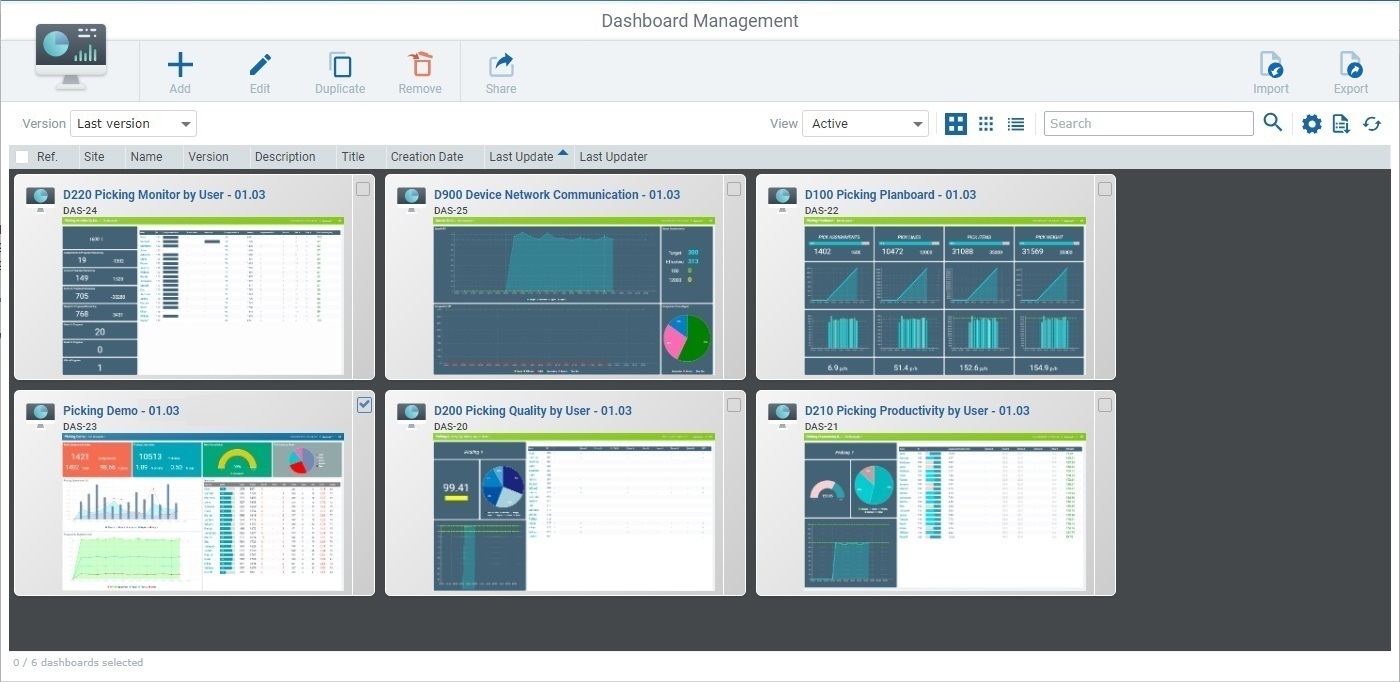Refresh the dashboard list
Screen dimensions: 1400x682
click(x=1373, y=123)
